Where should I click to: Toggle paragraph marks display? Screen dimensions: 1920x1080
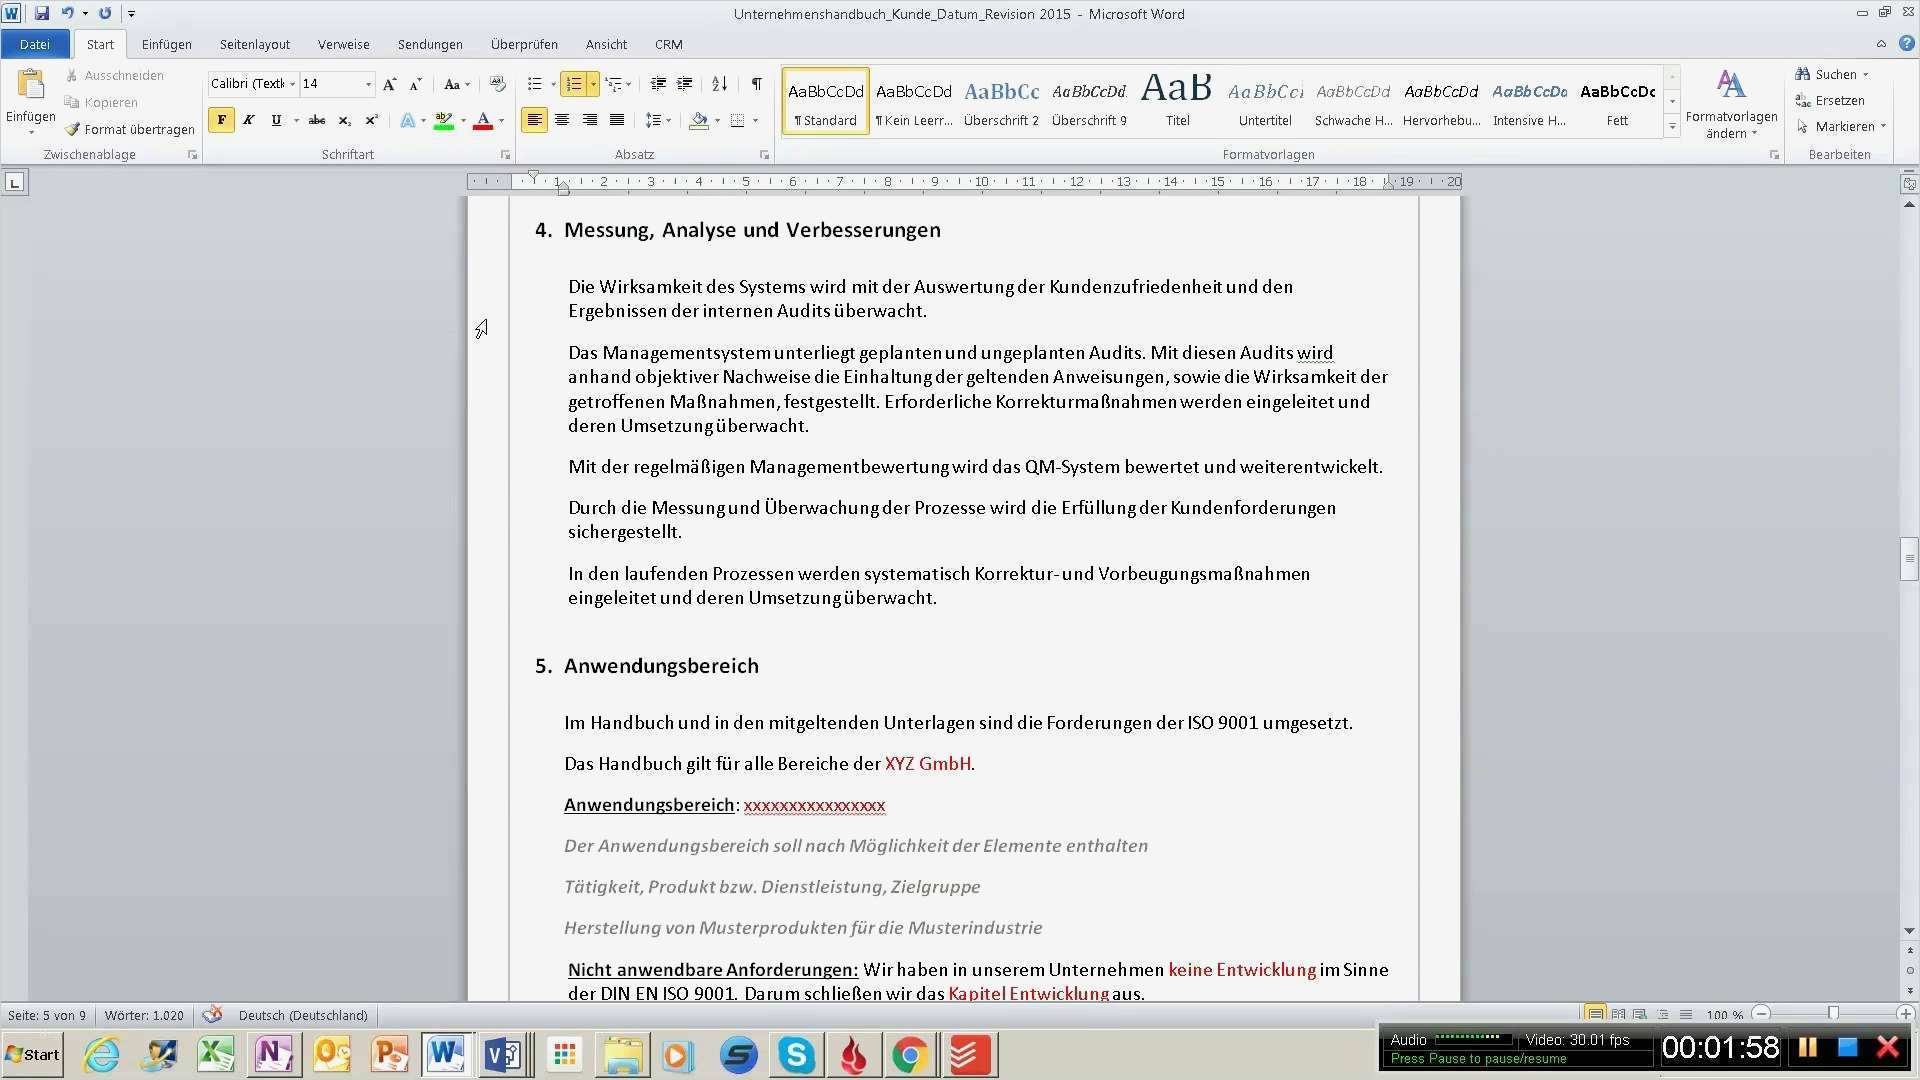(755, 84)
